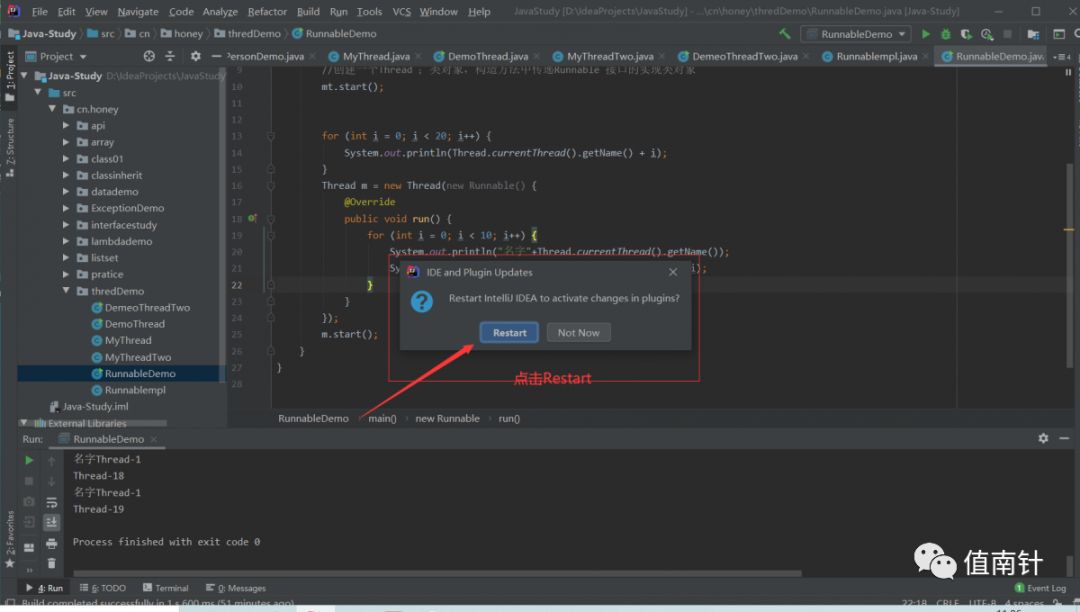Close the RunnableDemo run tab
Image resolution: width=1080 pixels, height=612 pixels.
point(154,439)
